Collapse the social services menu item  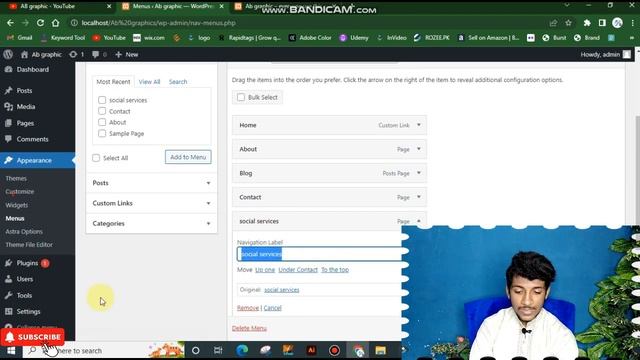pyautogui.click(x=419, y=221)
